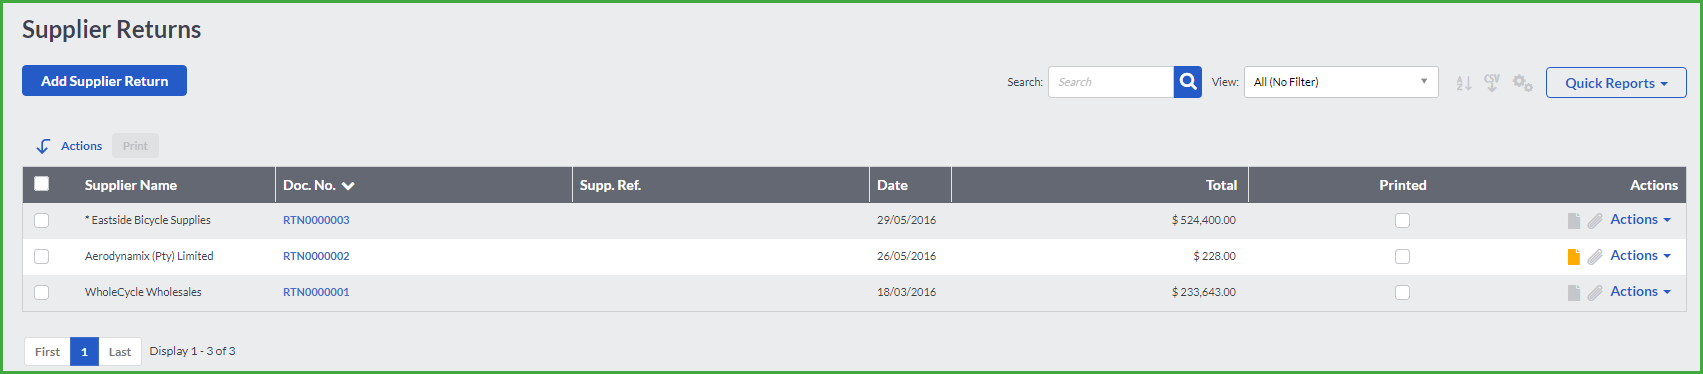Screen dimensions: 1703x374
Task: Click the sort order icon beside View
Action: coord(1464,83)
